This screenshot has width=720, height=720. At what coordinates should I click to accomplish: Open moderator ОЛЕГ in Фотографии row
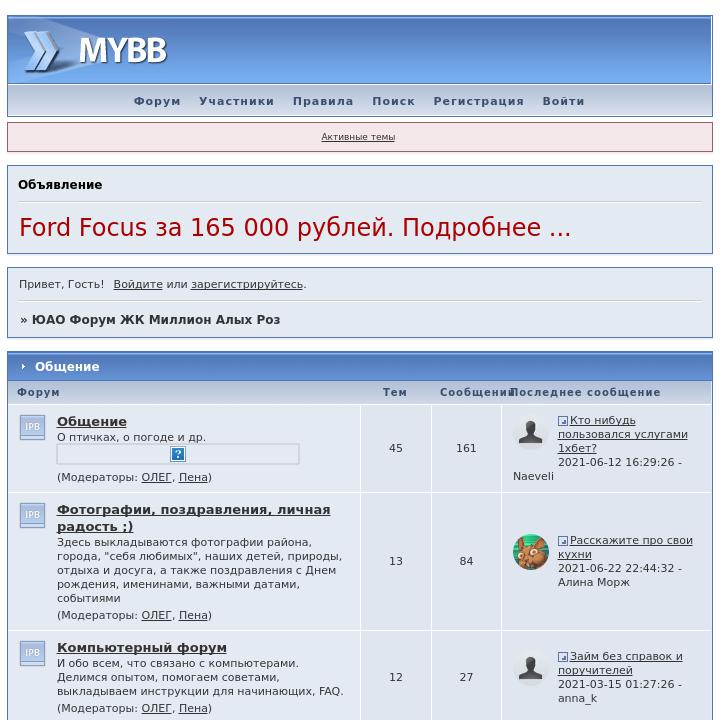pos(156,615)
